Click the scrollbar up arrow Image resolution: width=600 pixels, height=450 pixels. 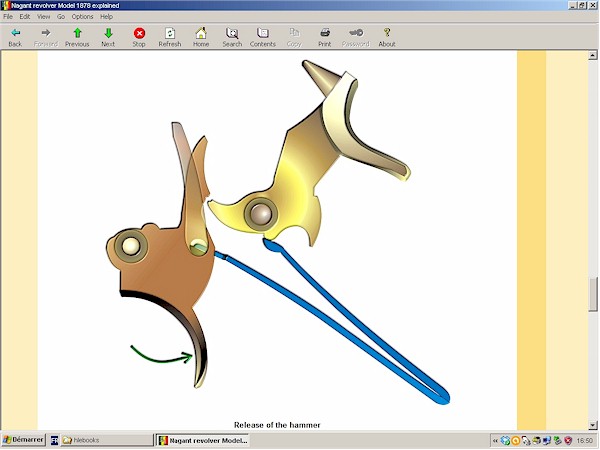click(x=593, y=55)
